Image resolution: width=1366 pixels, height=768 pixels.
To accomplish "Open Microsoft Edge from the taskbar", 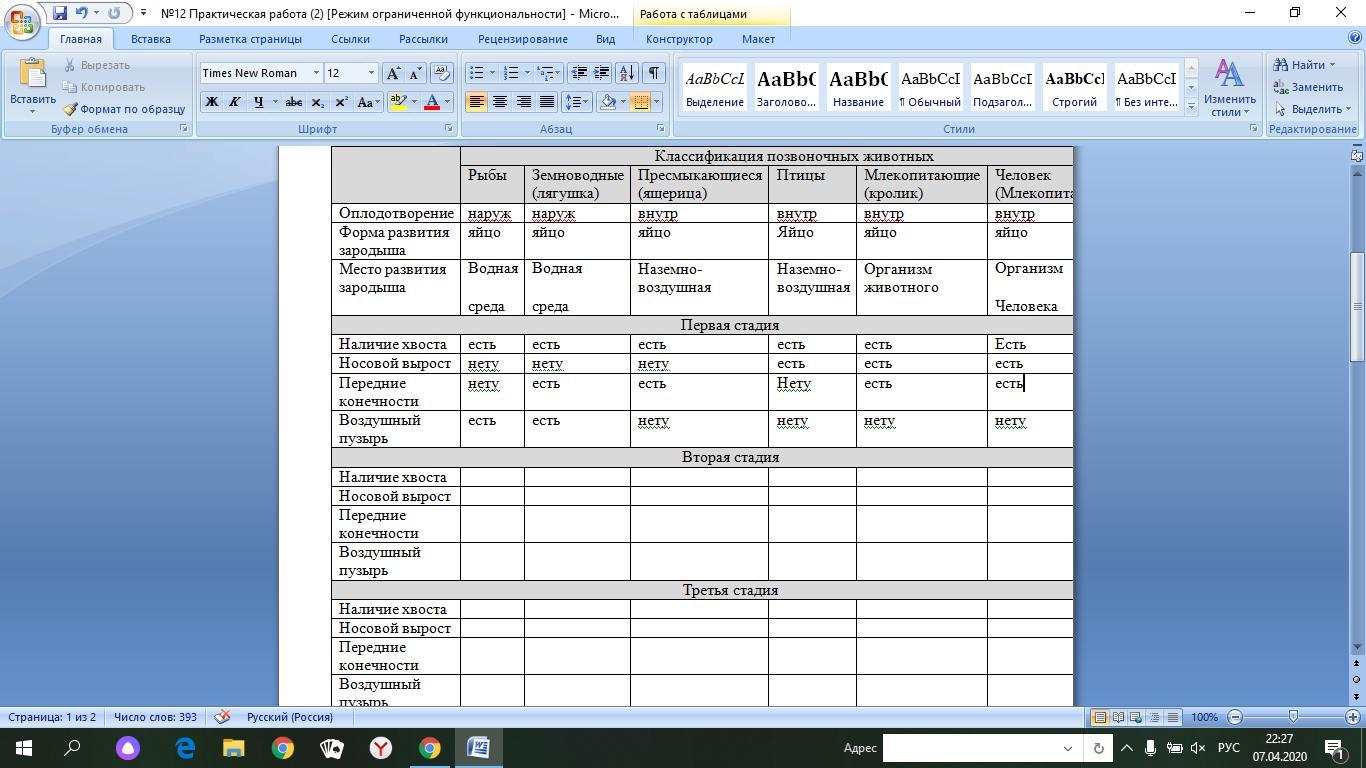I will [x=185, y=748].
